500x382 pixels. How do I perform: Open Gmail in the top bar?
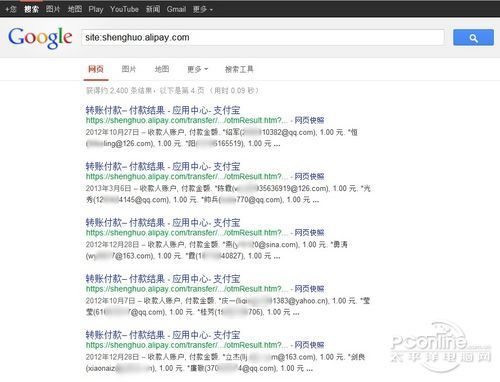176,9
